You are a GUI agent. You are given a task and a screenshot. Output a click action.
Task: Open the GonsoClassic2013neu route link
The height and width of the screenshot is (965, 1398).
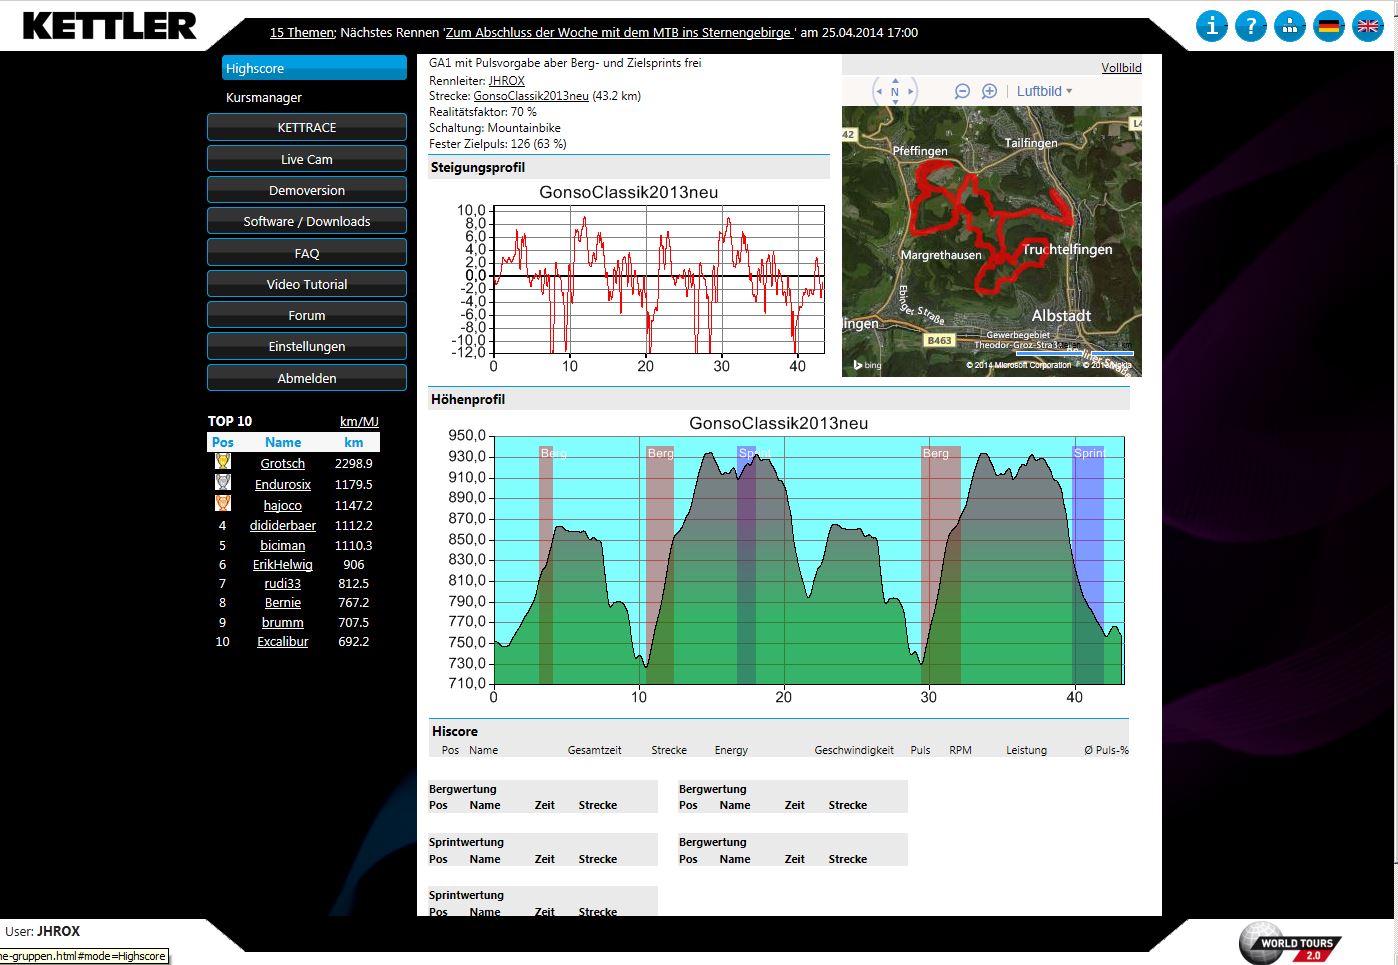pos(530,96)
